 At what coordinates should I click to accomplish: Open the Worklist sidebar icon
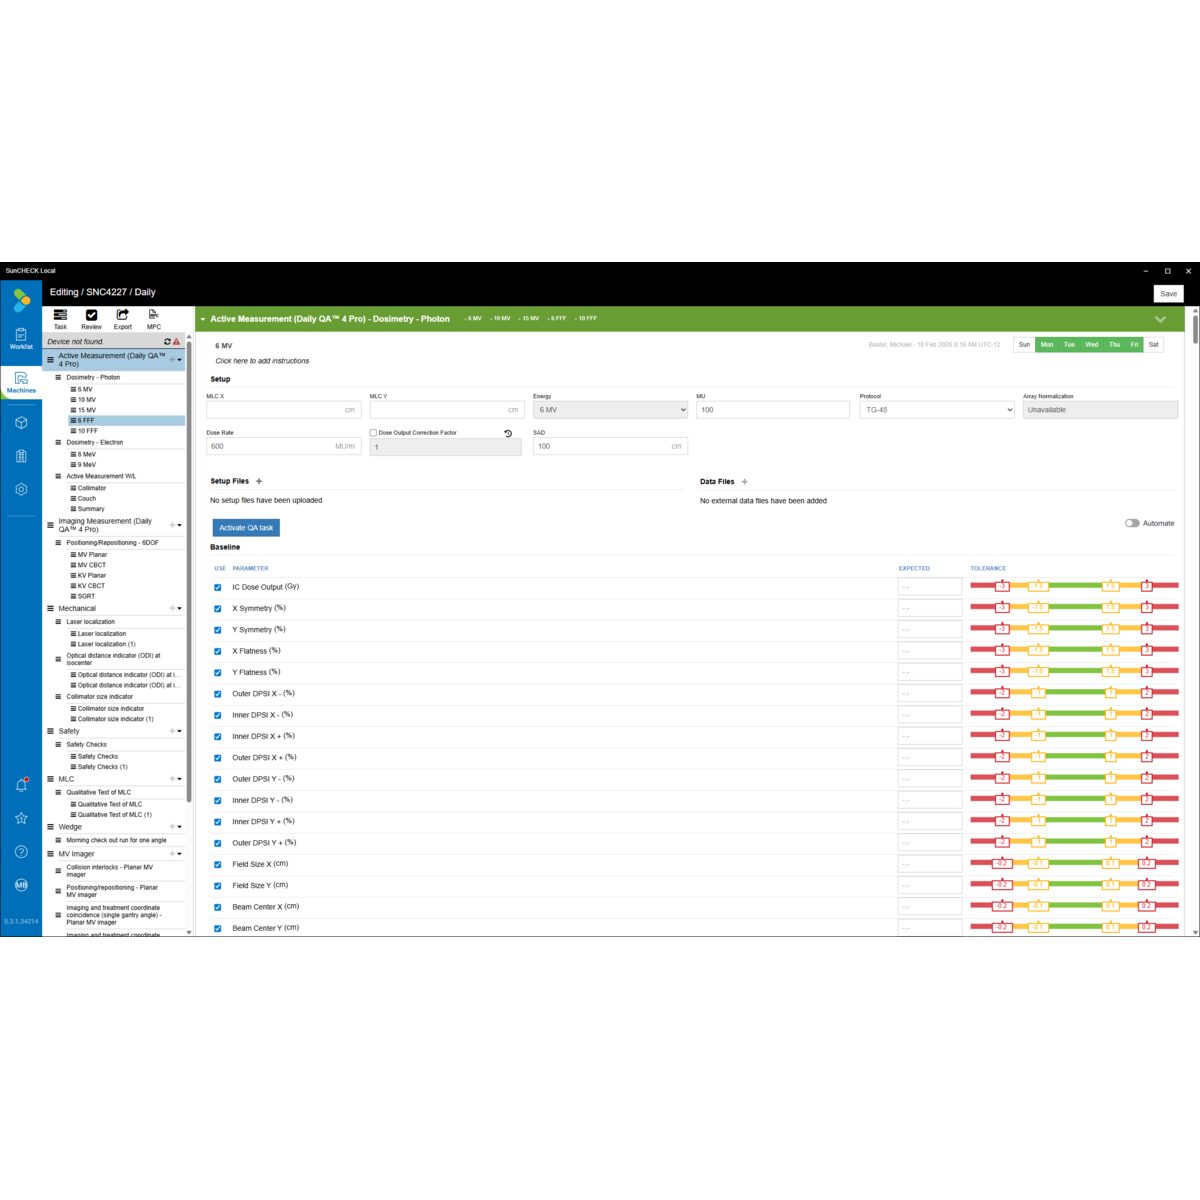point(21,338)
